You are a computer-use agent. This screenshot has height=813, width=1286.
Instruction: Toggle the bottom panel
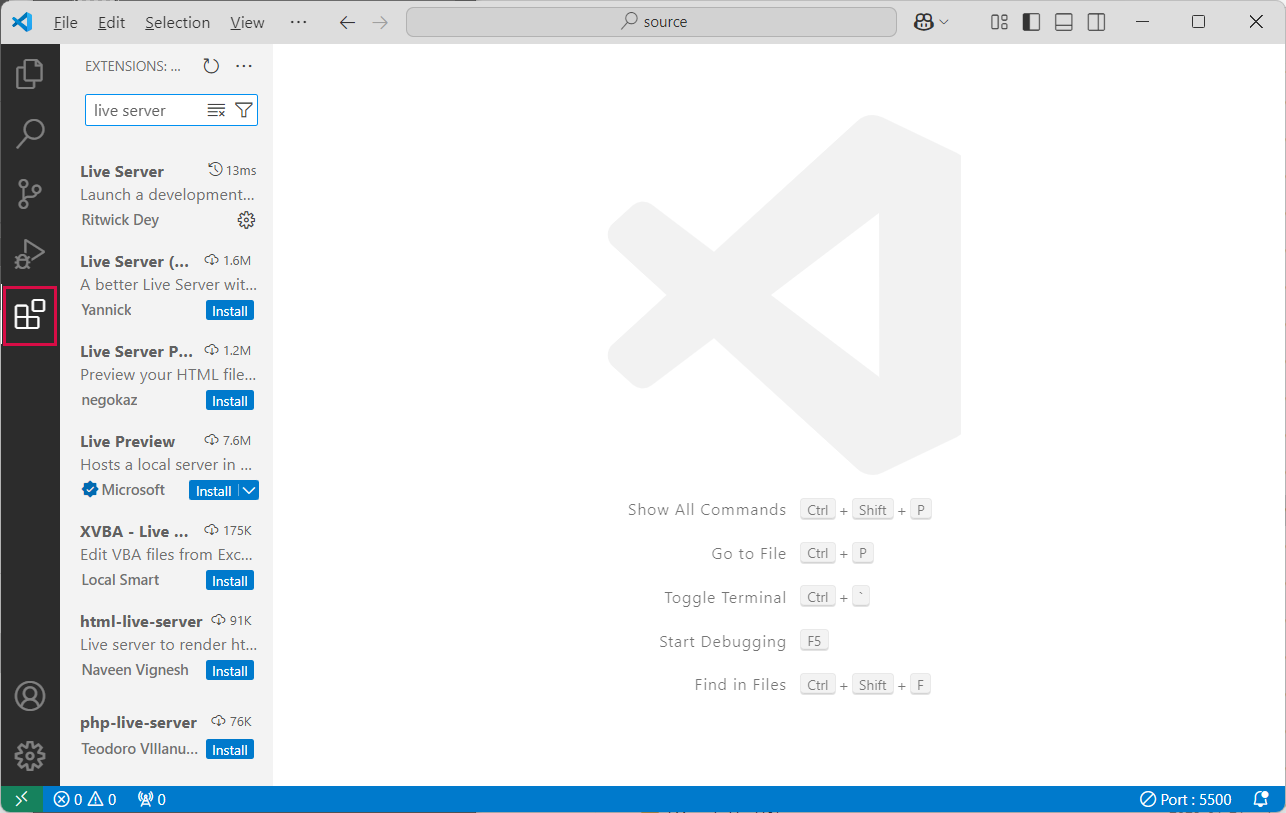click(1064, 22)
